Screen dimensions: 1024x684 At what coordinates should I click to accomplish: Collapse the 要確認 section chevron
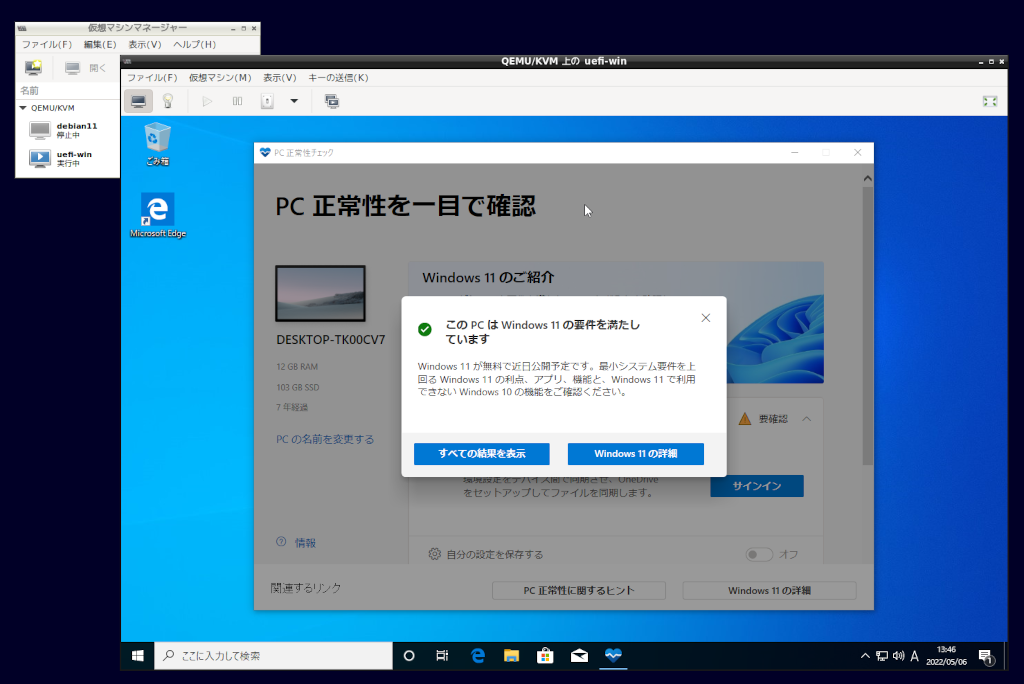(x=807, y=419)
